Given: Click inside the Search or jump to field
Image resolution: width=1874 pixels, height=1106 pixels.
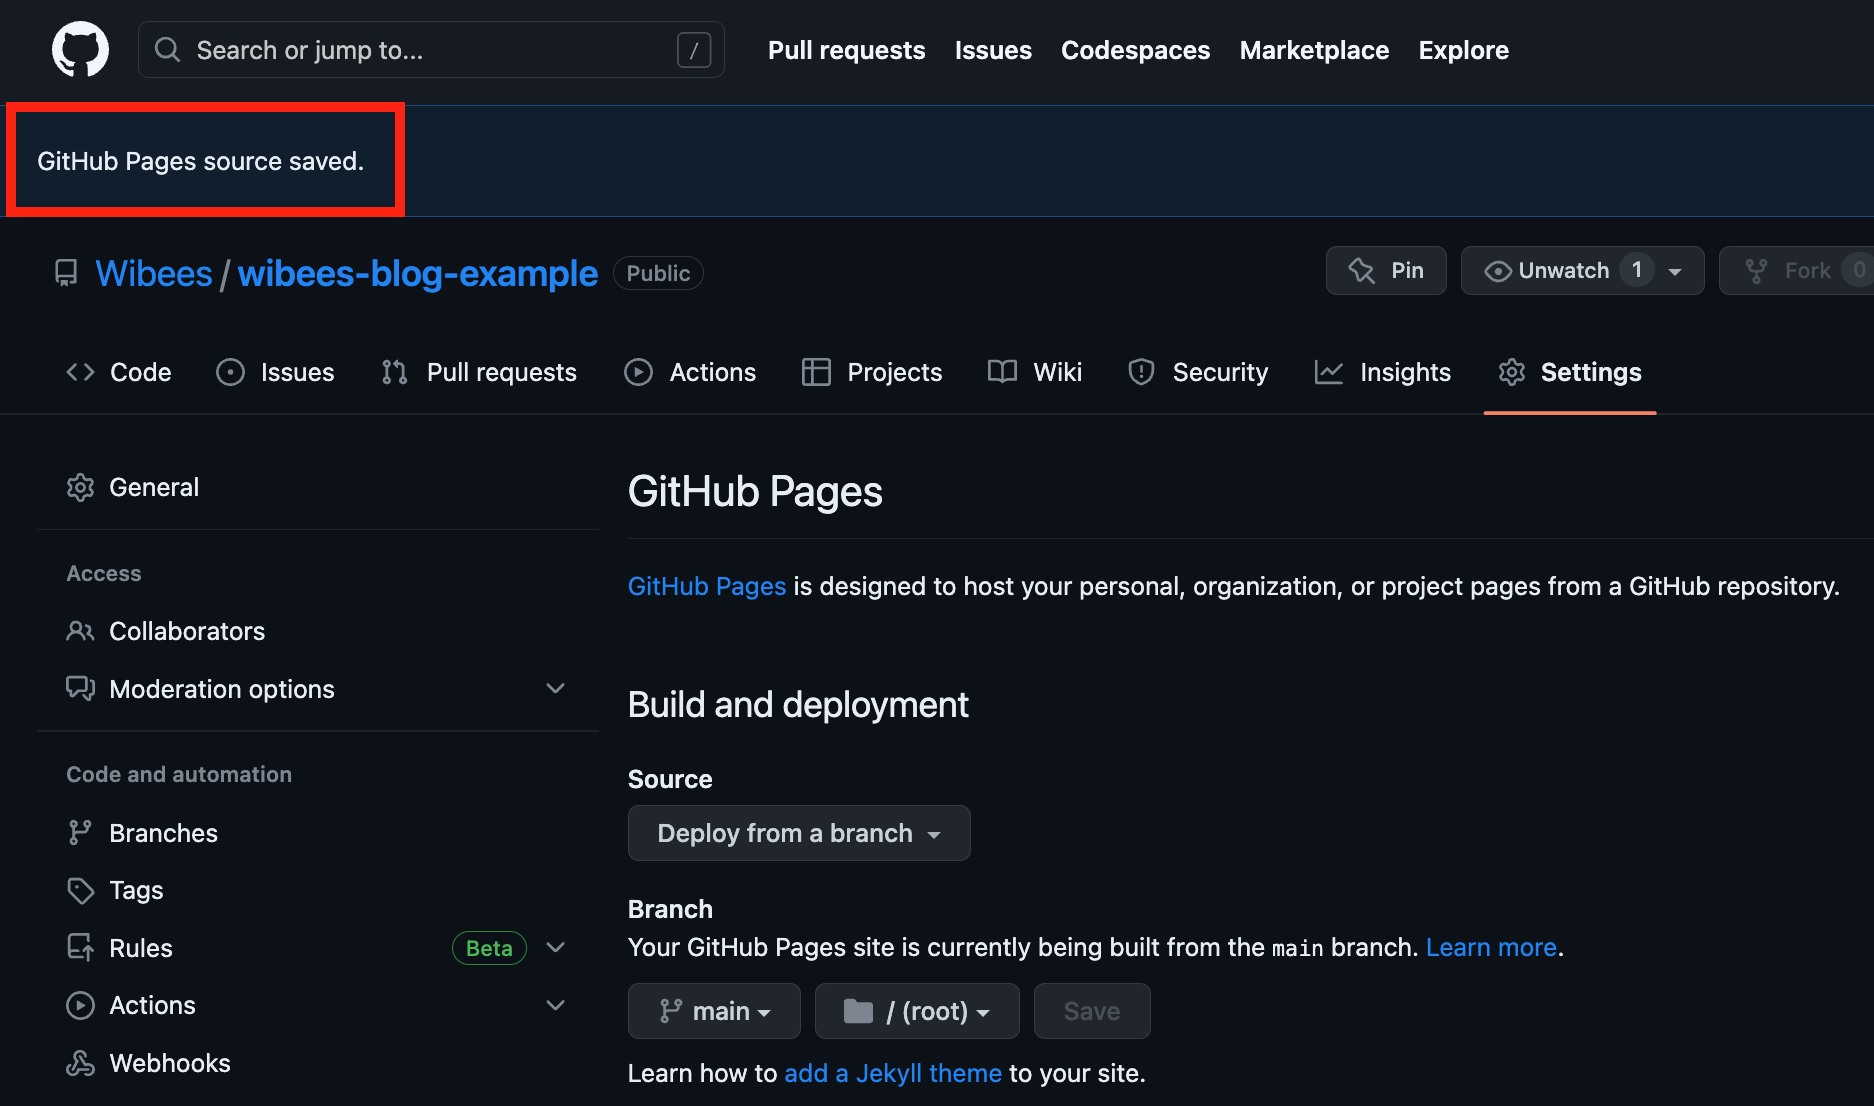Looking at the screenshot, I should coord(431,50).
